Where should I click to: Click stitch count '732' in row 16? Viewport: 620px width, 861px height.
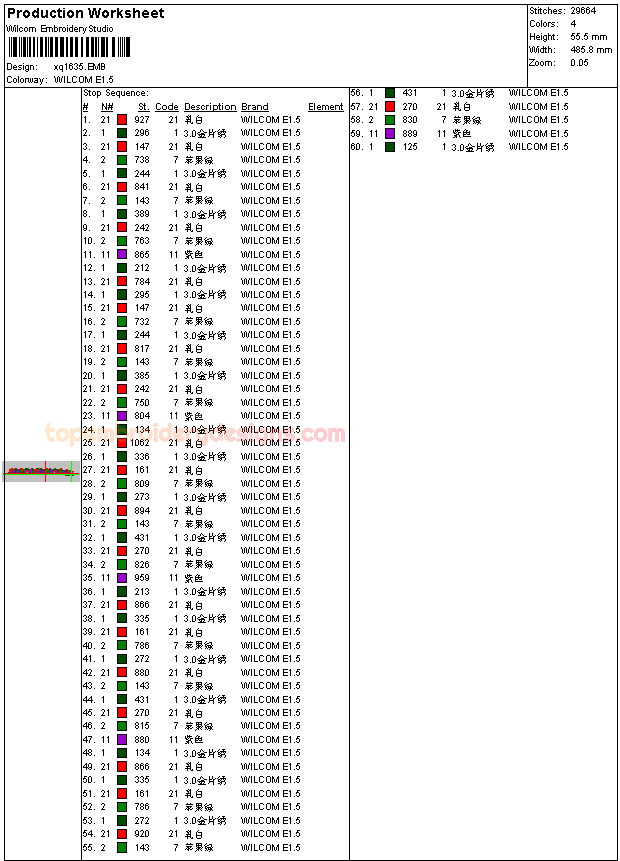(x=142, y=321)
